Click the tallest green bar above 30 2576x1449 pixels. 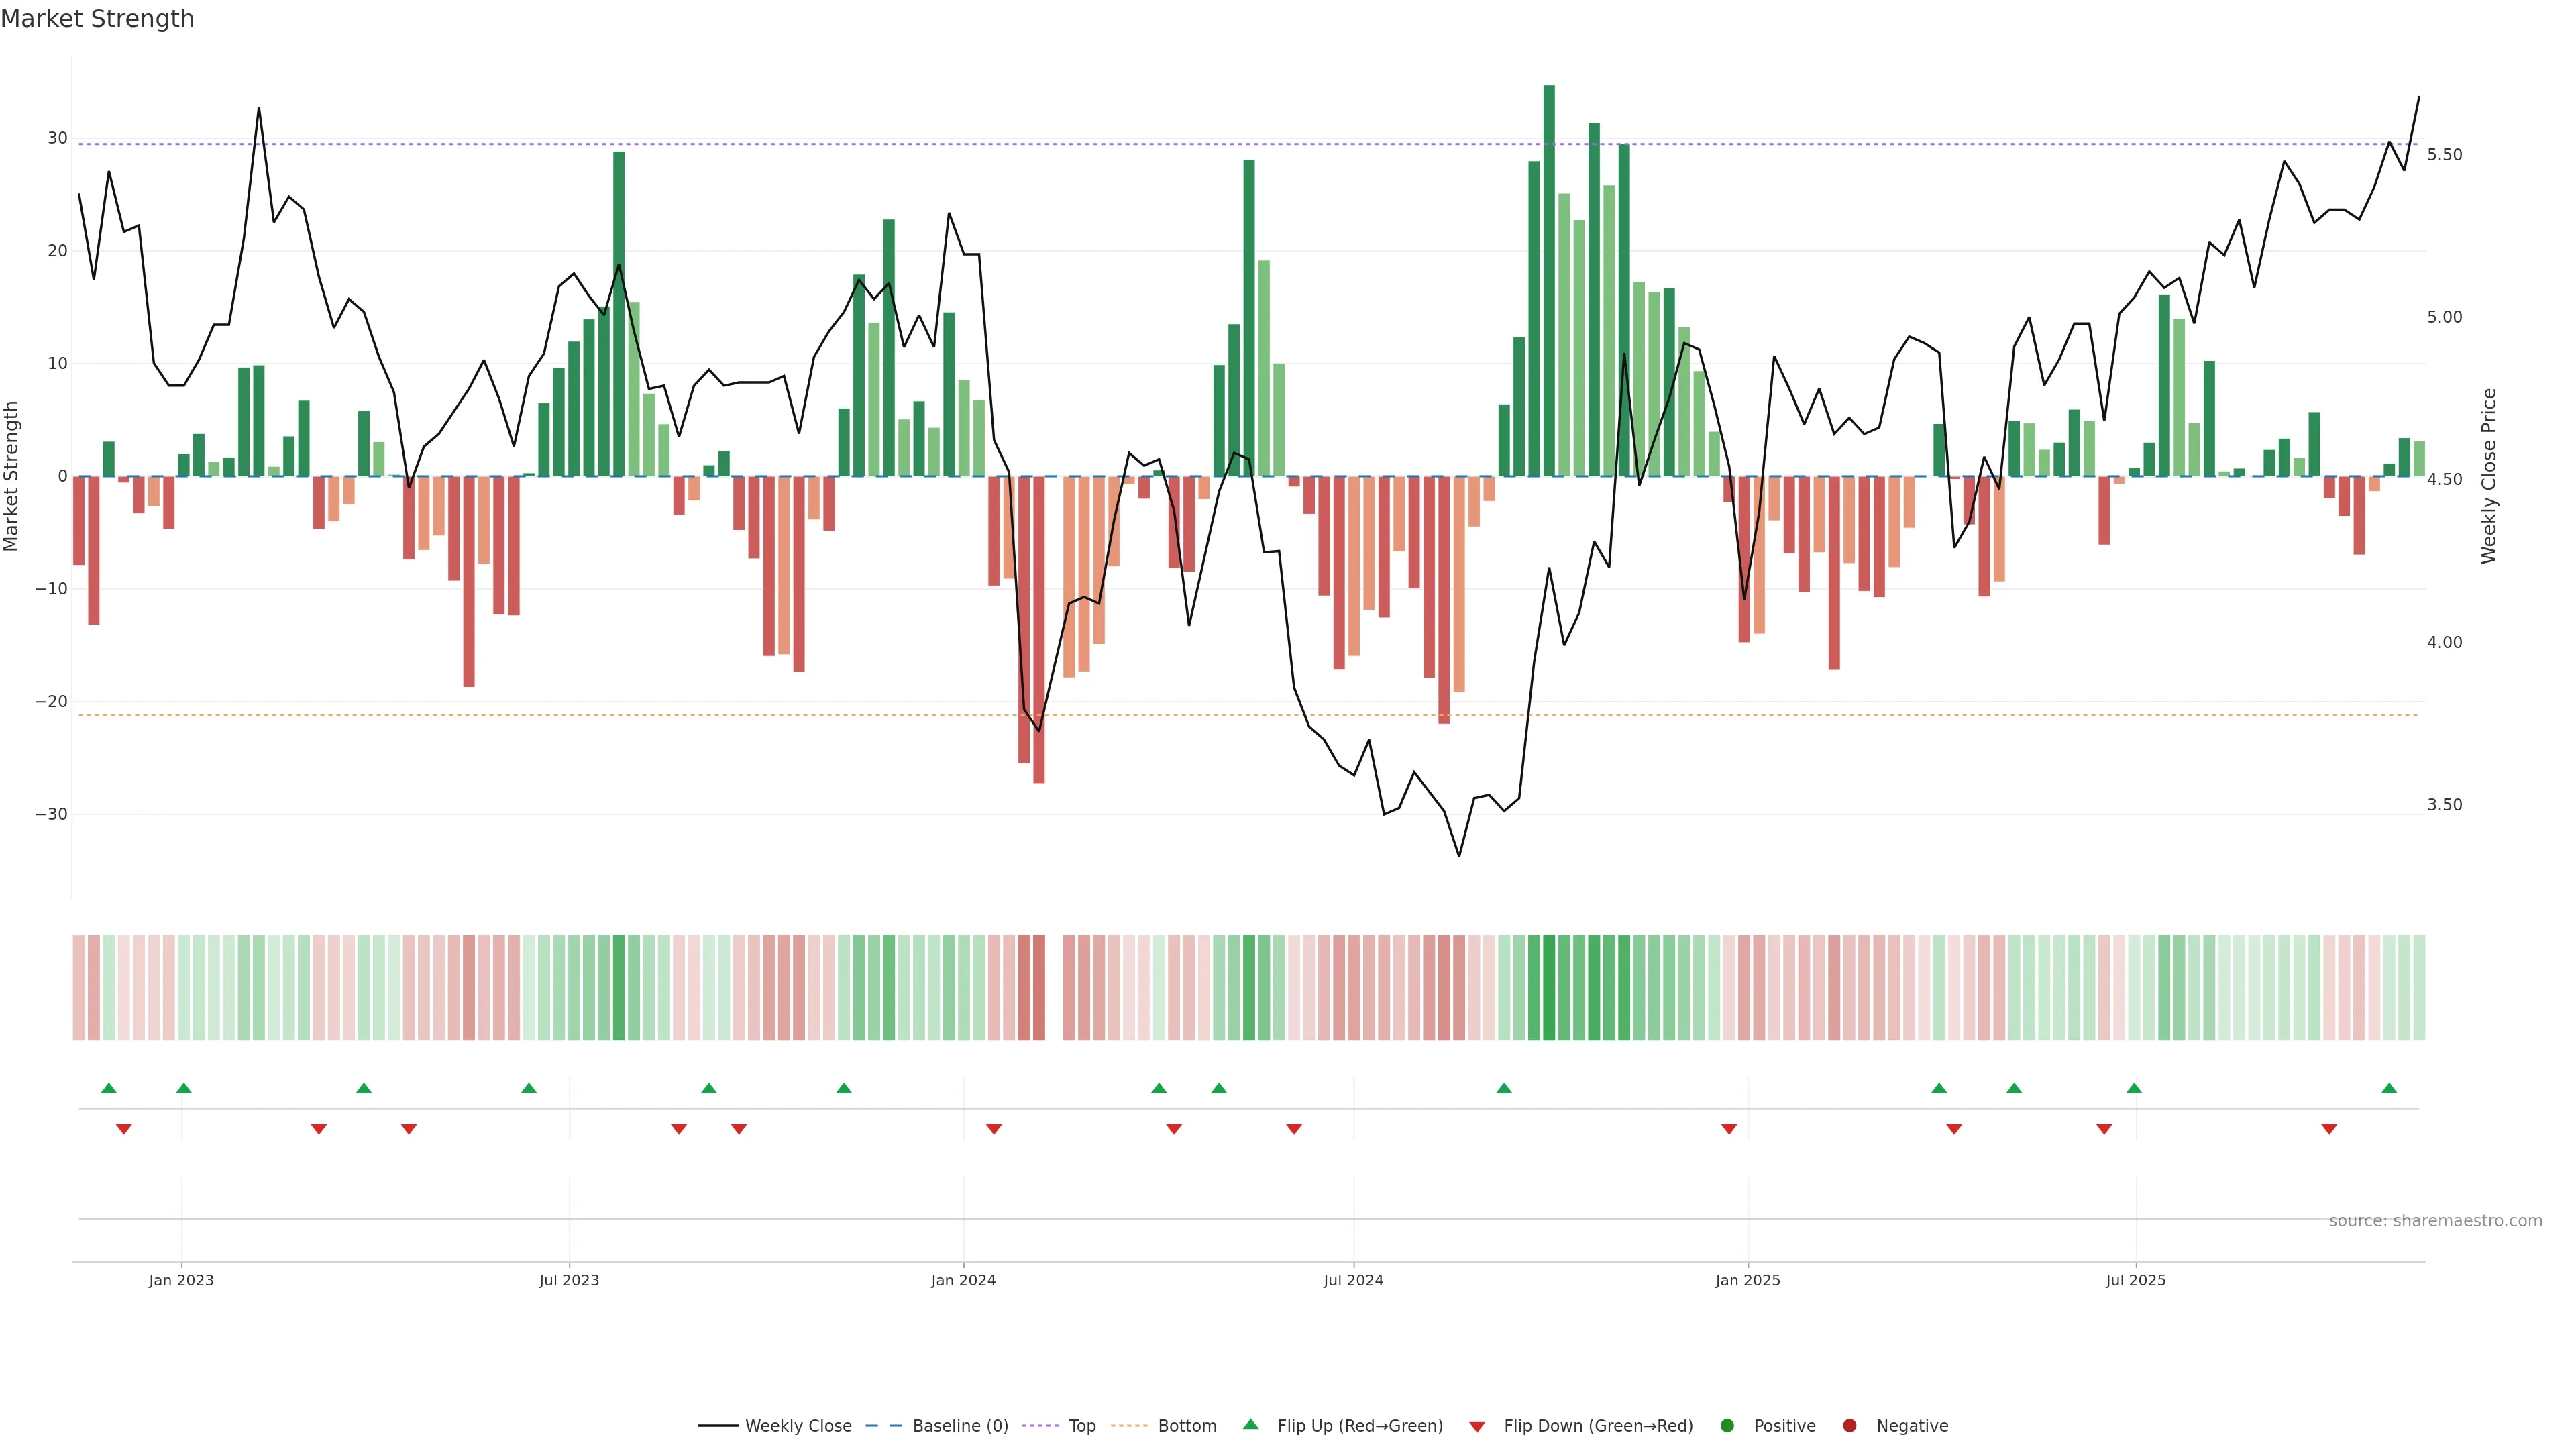pos(1549,280)
